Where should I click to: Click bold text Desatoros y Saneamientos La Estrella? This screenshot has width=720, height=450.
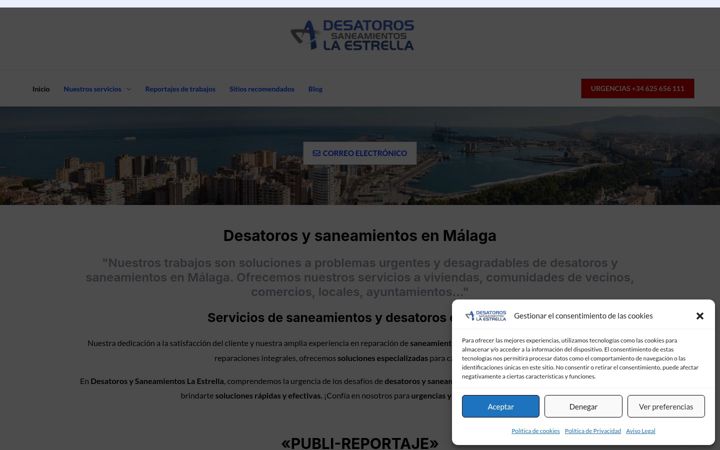pos(157,381)
